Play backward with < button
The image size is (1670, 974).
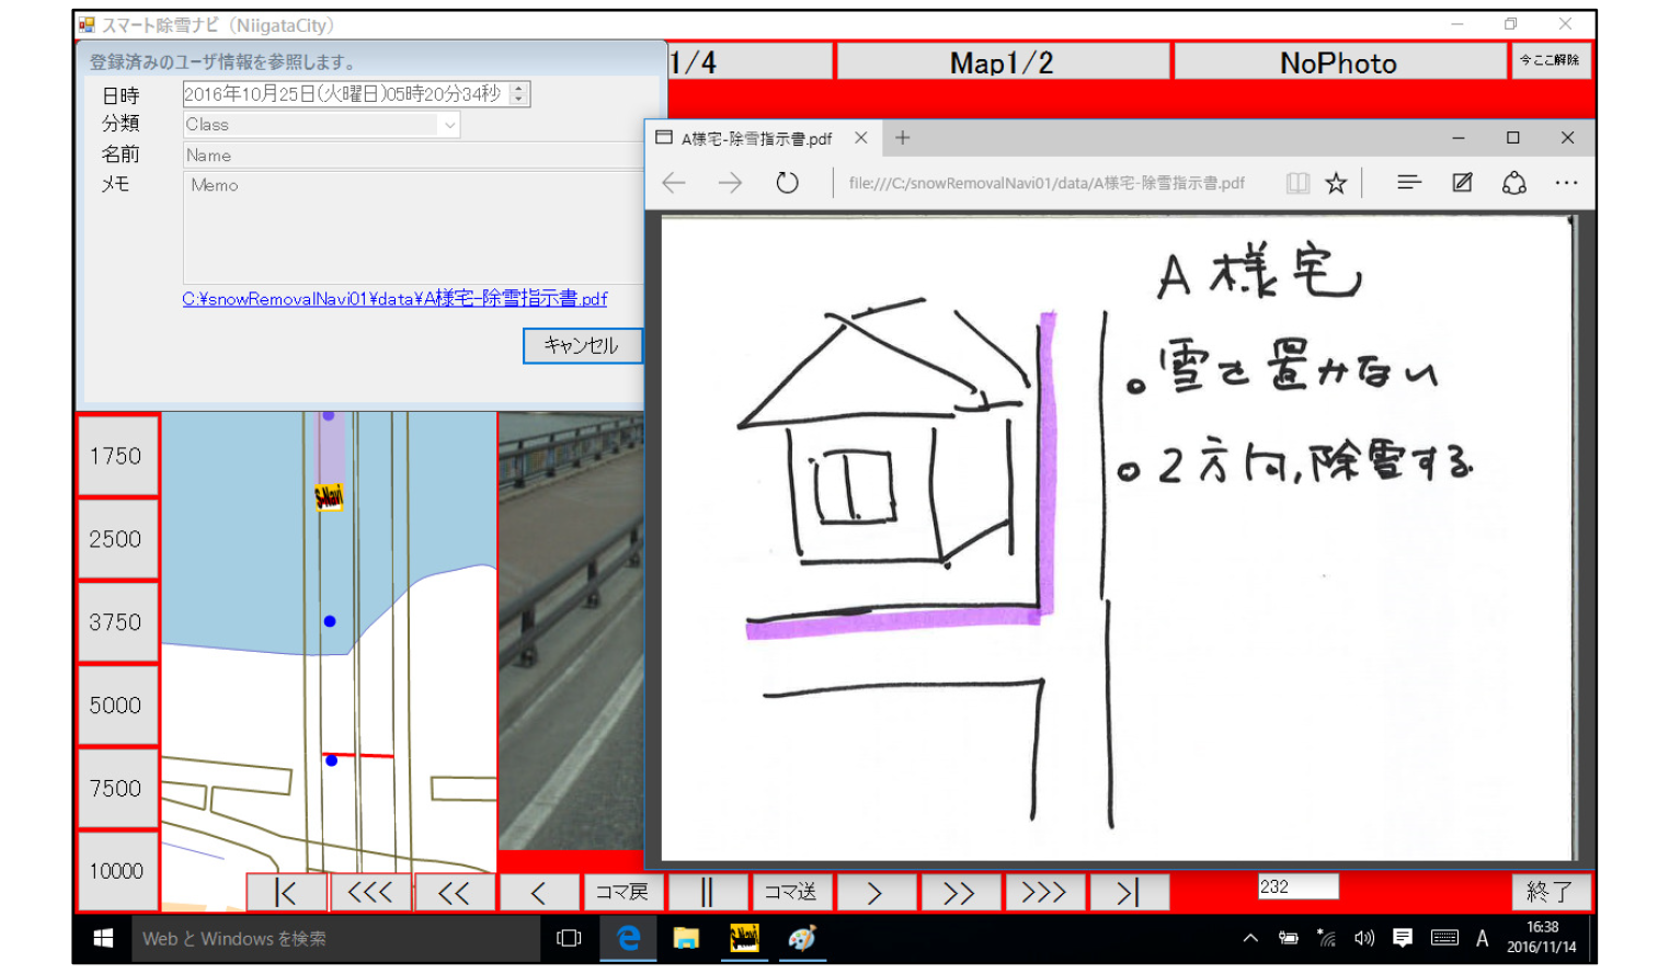[538, 892]
